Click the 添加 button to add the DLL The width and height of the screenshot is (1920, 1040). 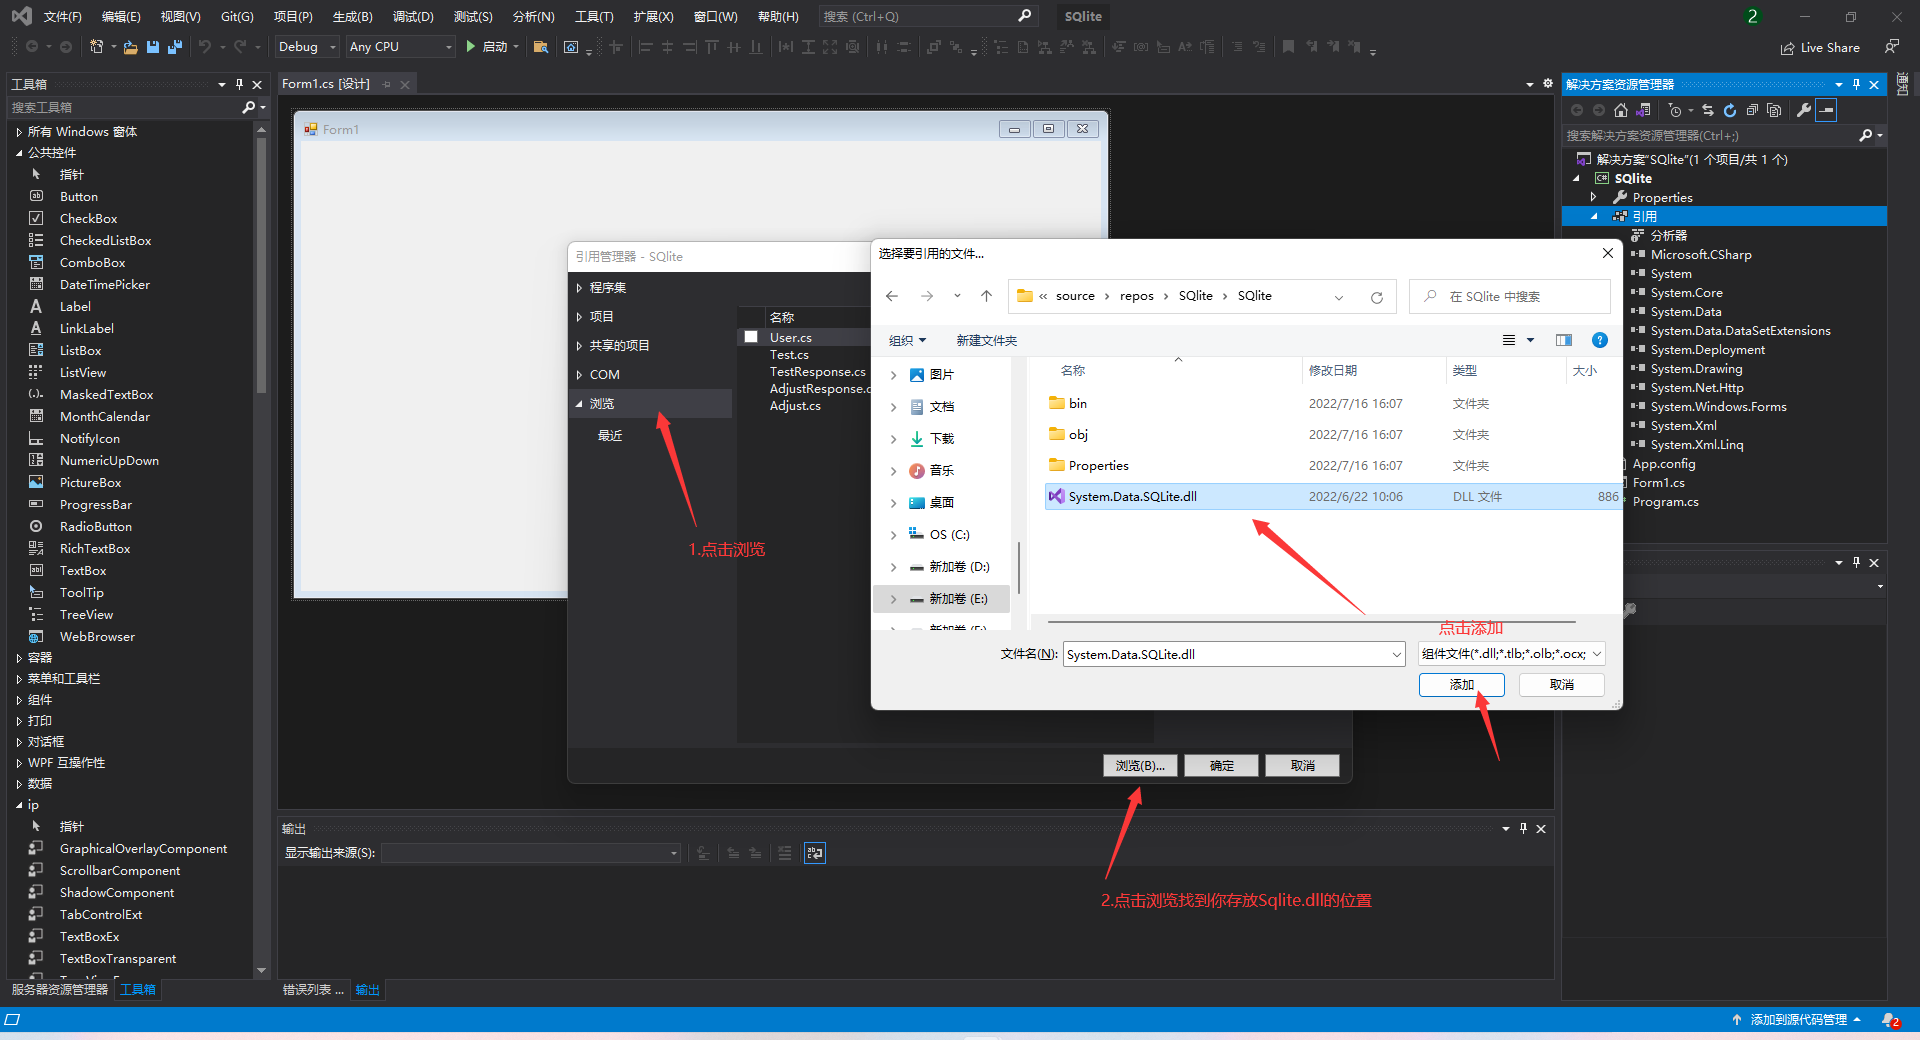(1461, 685)
